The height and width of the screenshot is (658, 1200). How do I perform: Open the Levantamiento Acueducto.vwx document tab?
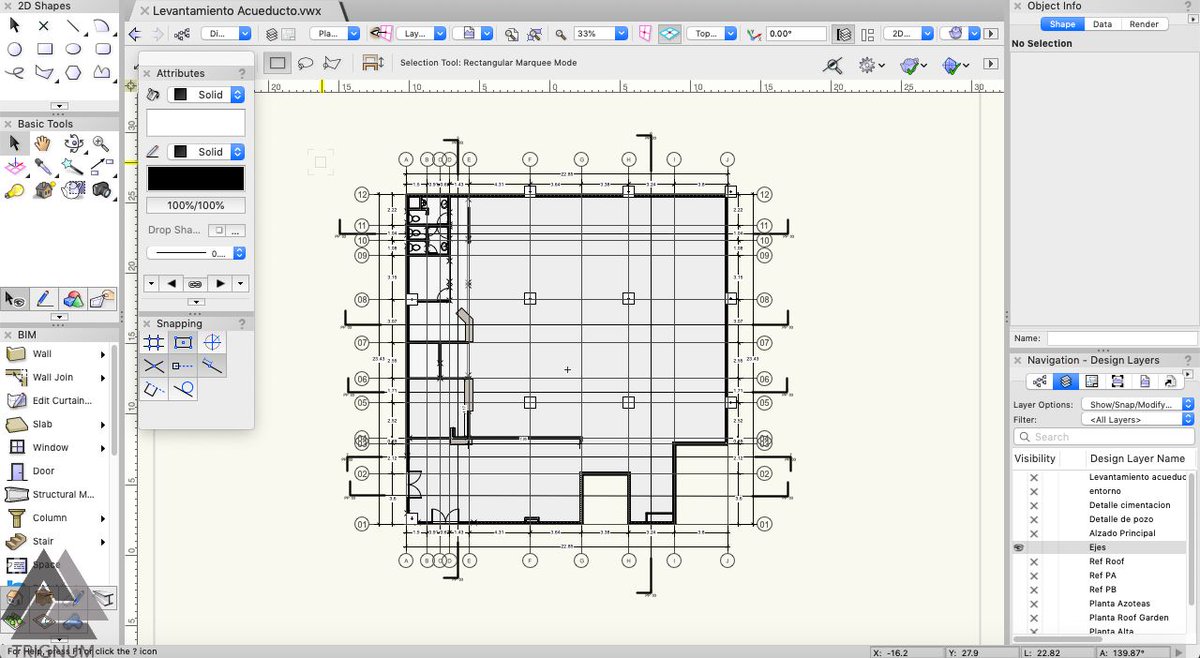coord(237,10)
